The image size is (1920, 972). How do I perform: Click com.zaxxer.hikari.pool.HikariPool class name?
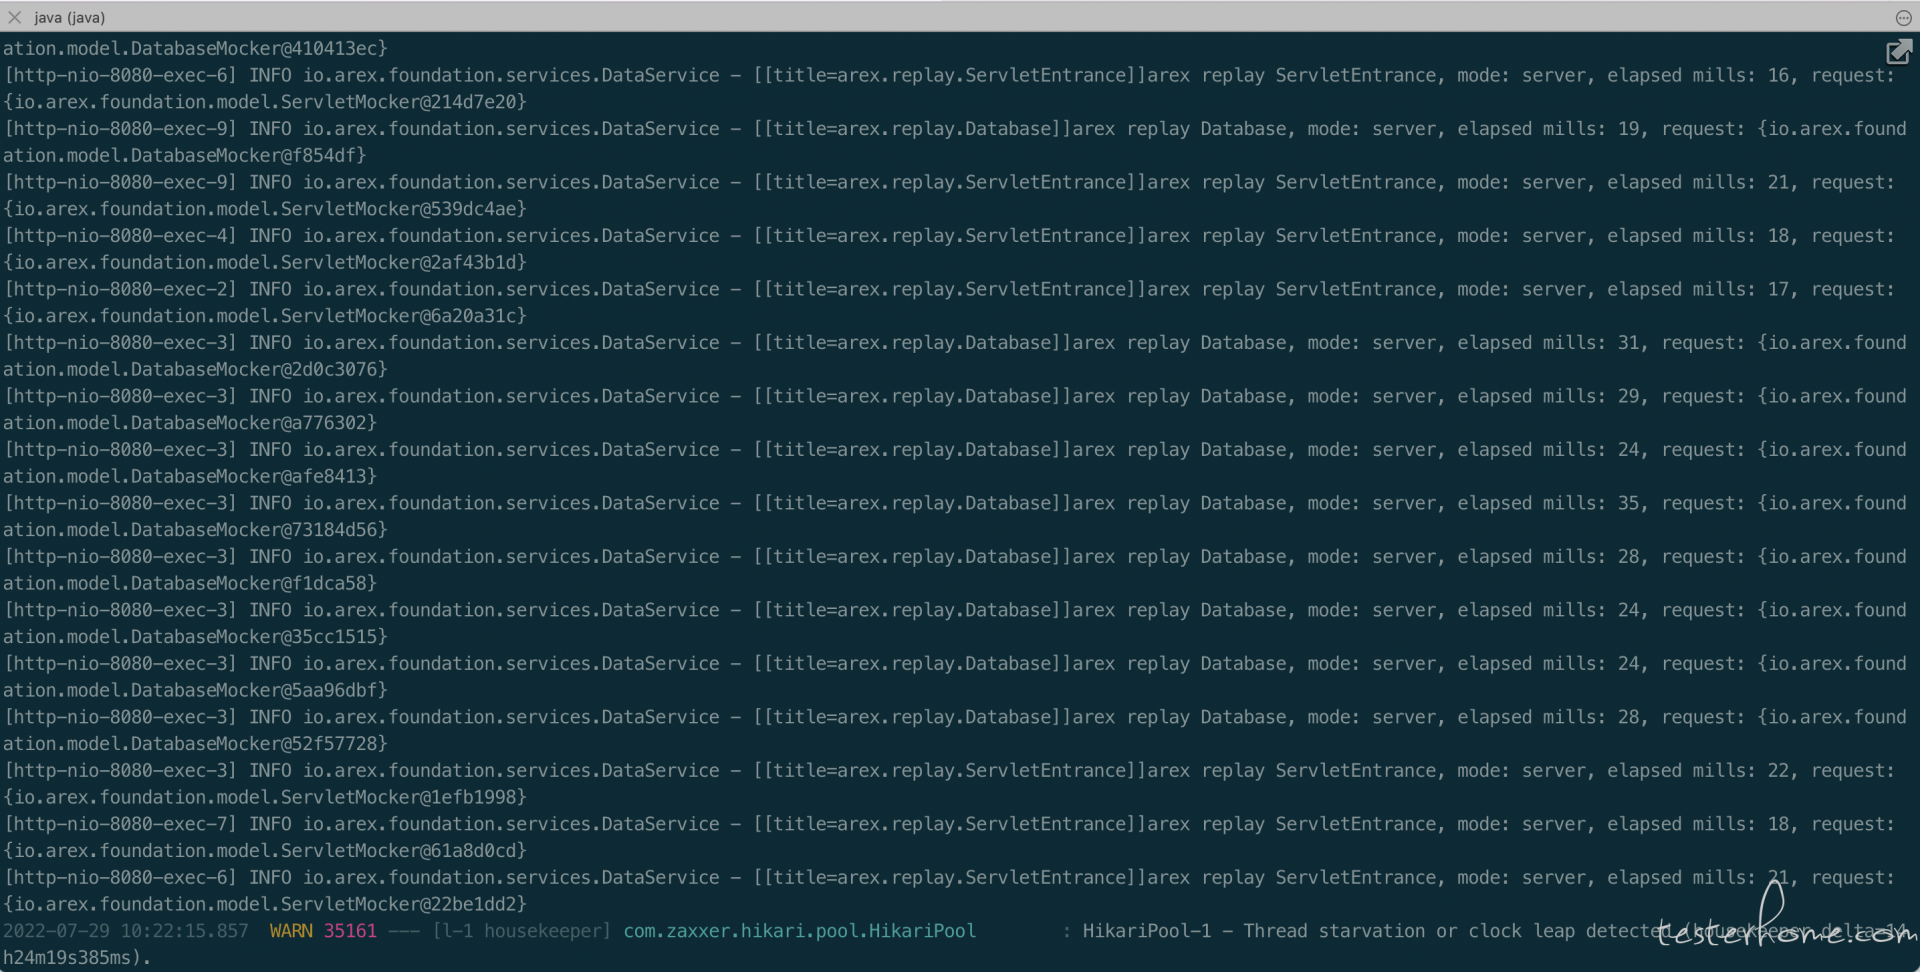[x=799, y=931]
